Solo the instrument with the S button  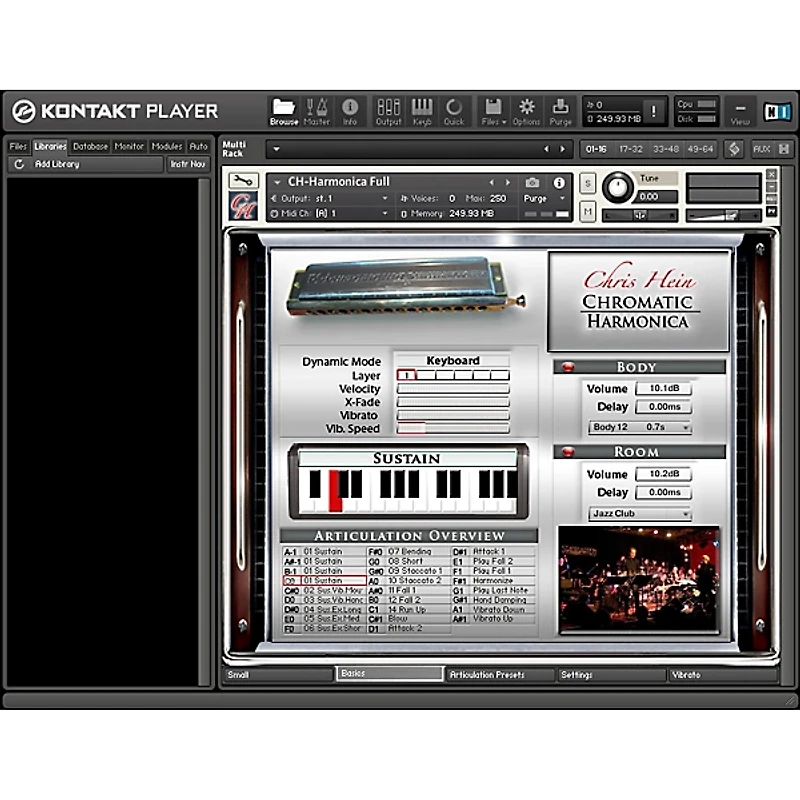(587, 183)
